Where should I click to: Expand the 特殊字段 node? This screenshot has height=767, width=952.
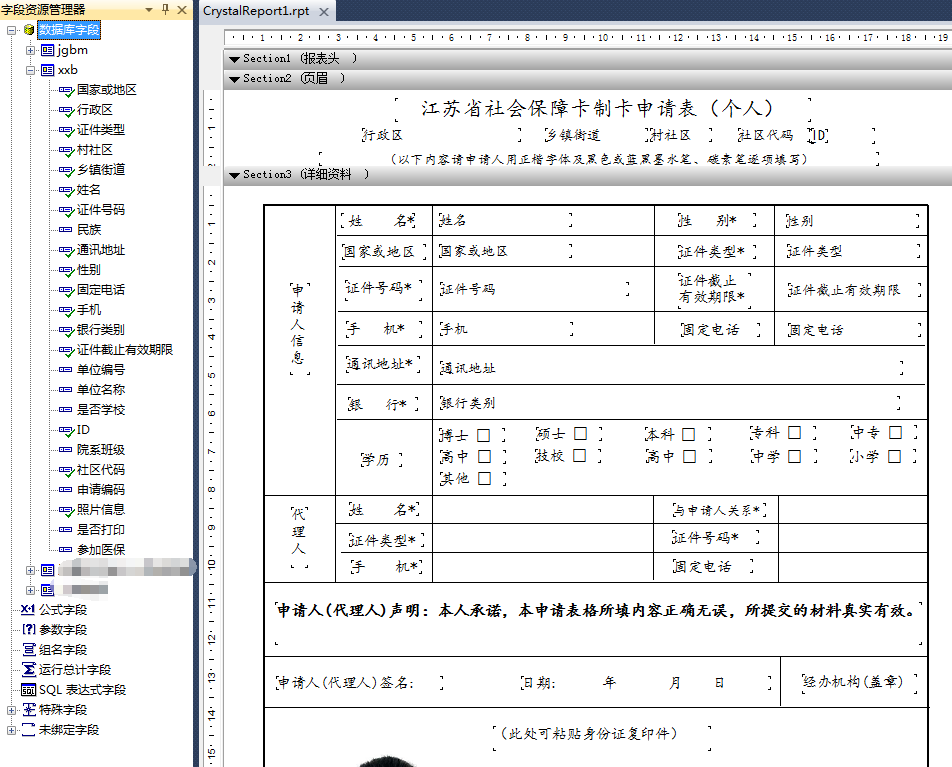click(x=11, y=710)
